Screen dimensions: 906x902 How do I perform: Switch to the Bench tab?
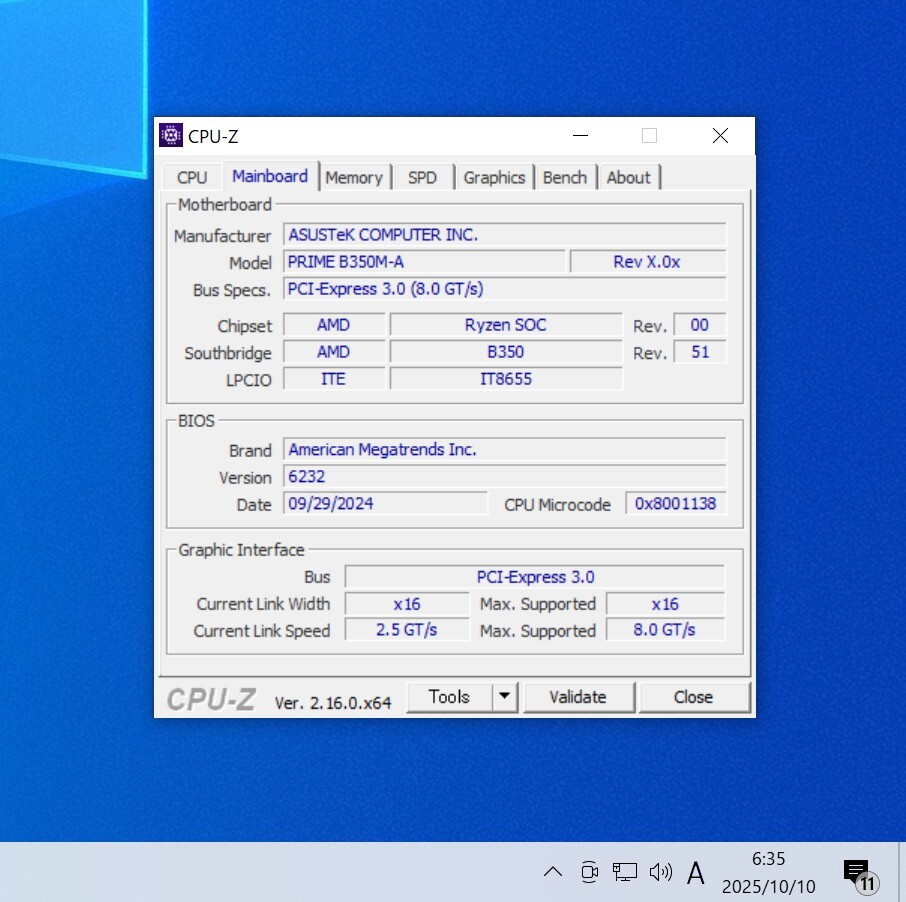point(565,177)
